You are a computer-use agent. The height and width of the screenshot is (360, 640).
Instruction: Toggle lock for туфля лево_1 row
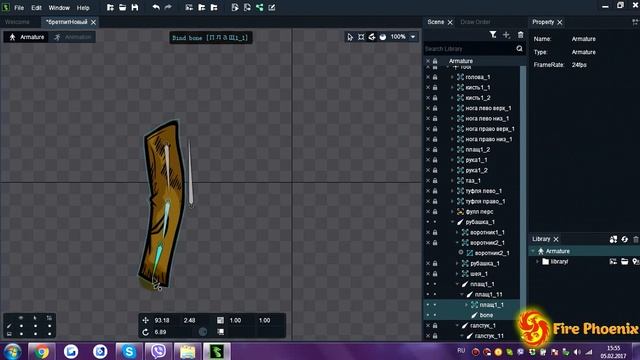(x=435, y=191)
